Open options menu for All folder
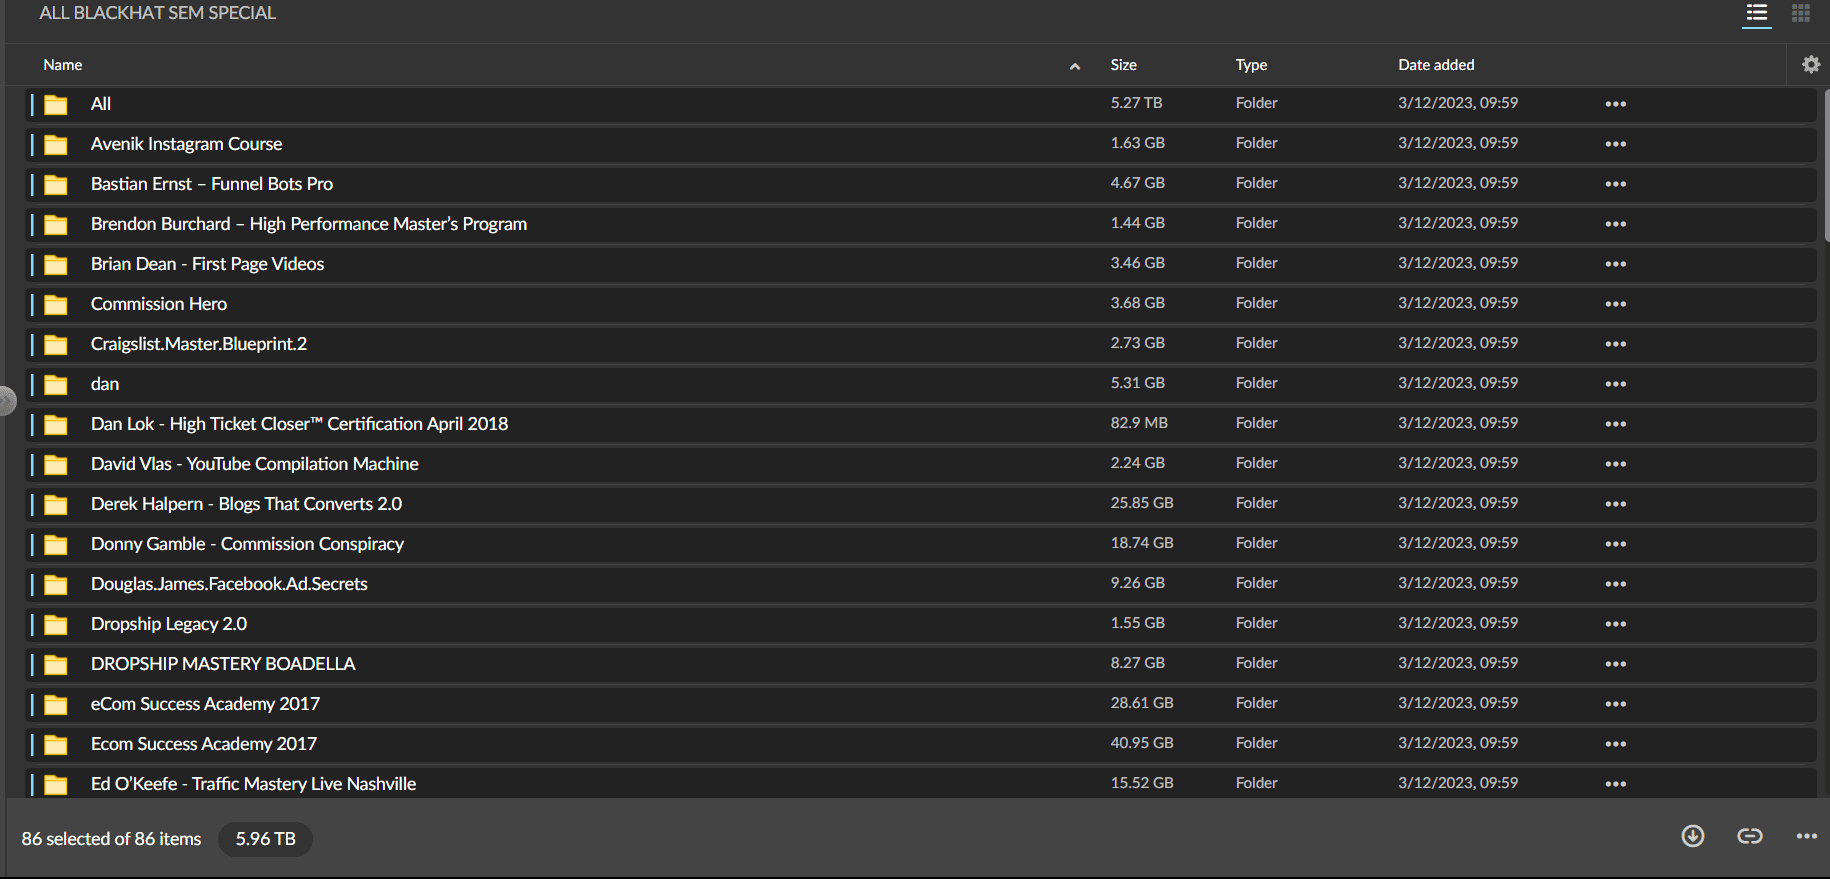Viewport: 1830px width, 879px height. pos(1616,104)
